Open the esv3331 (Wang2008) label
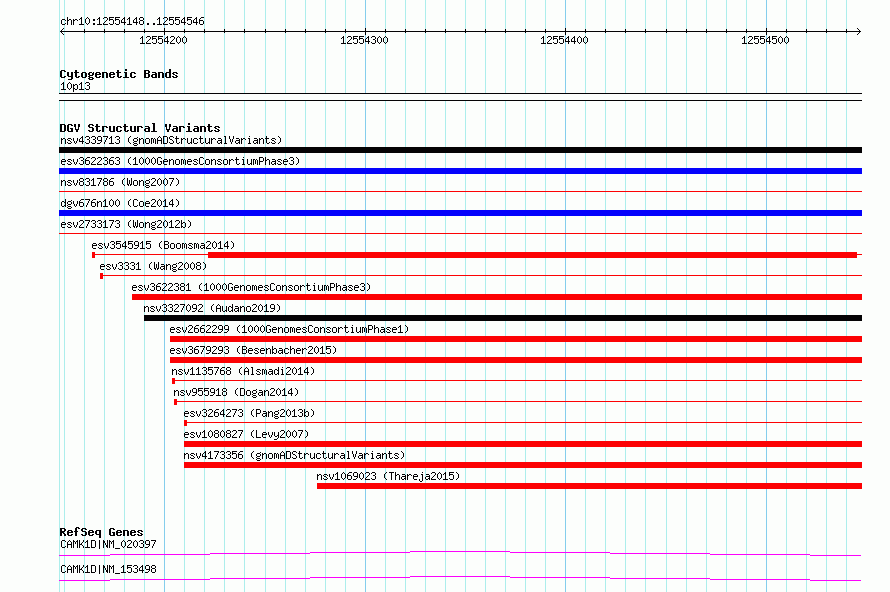 tap(153, 266)
